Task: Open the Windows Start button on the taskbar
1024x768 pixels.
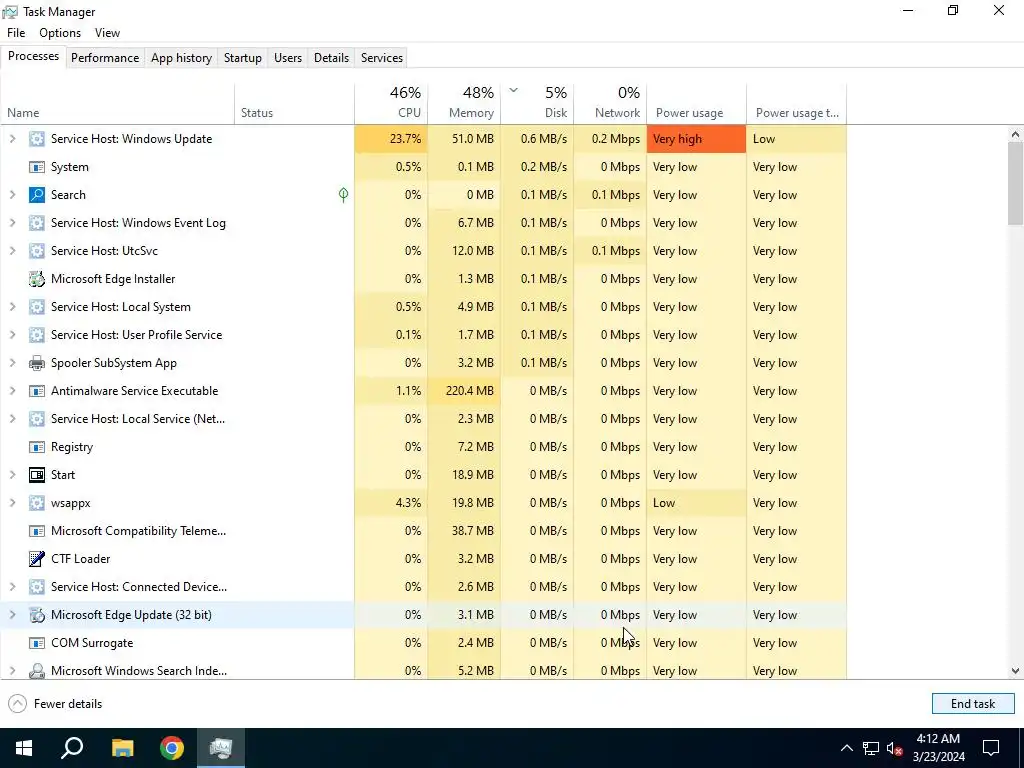Action: click(x=24, y=748)
